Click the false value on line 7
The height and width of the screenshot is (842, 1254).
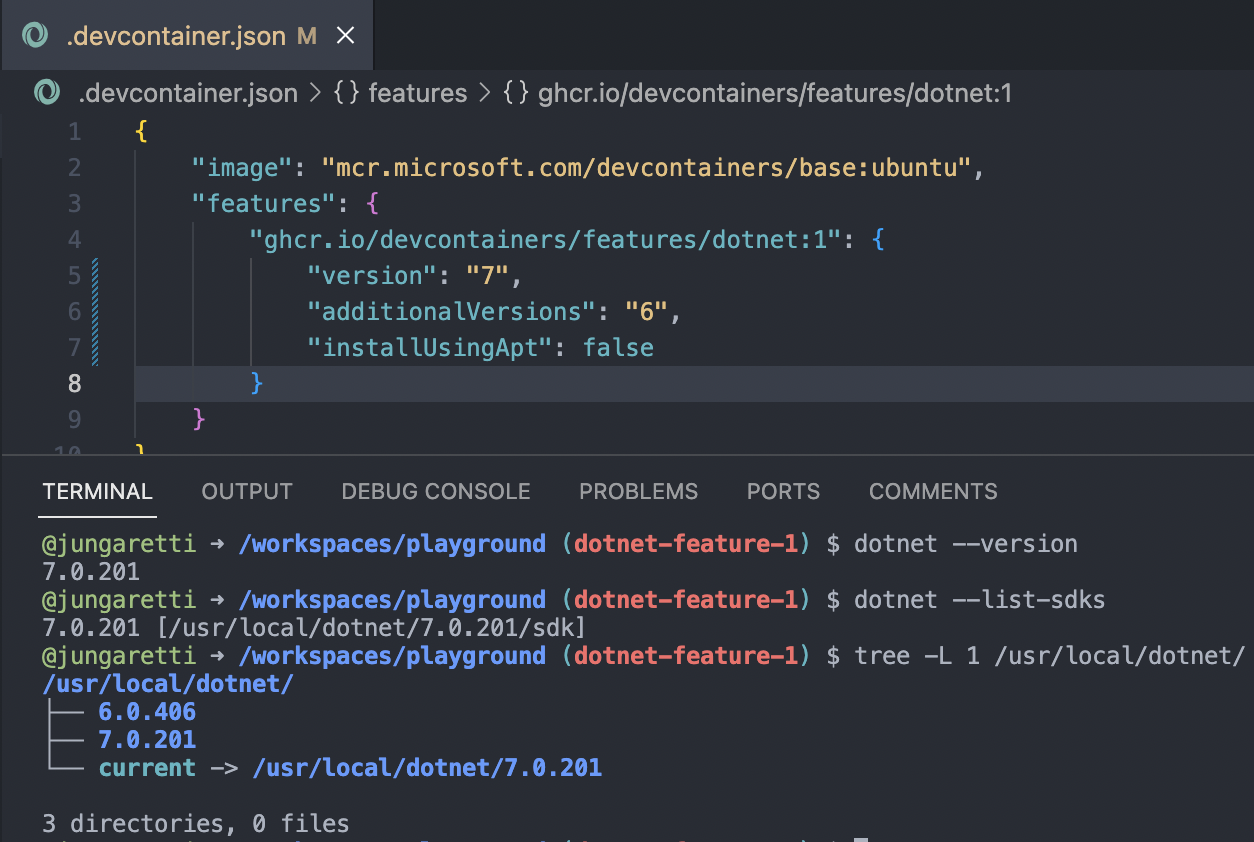point(618,347)
